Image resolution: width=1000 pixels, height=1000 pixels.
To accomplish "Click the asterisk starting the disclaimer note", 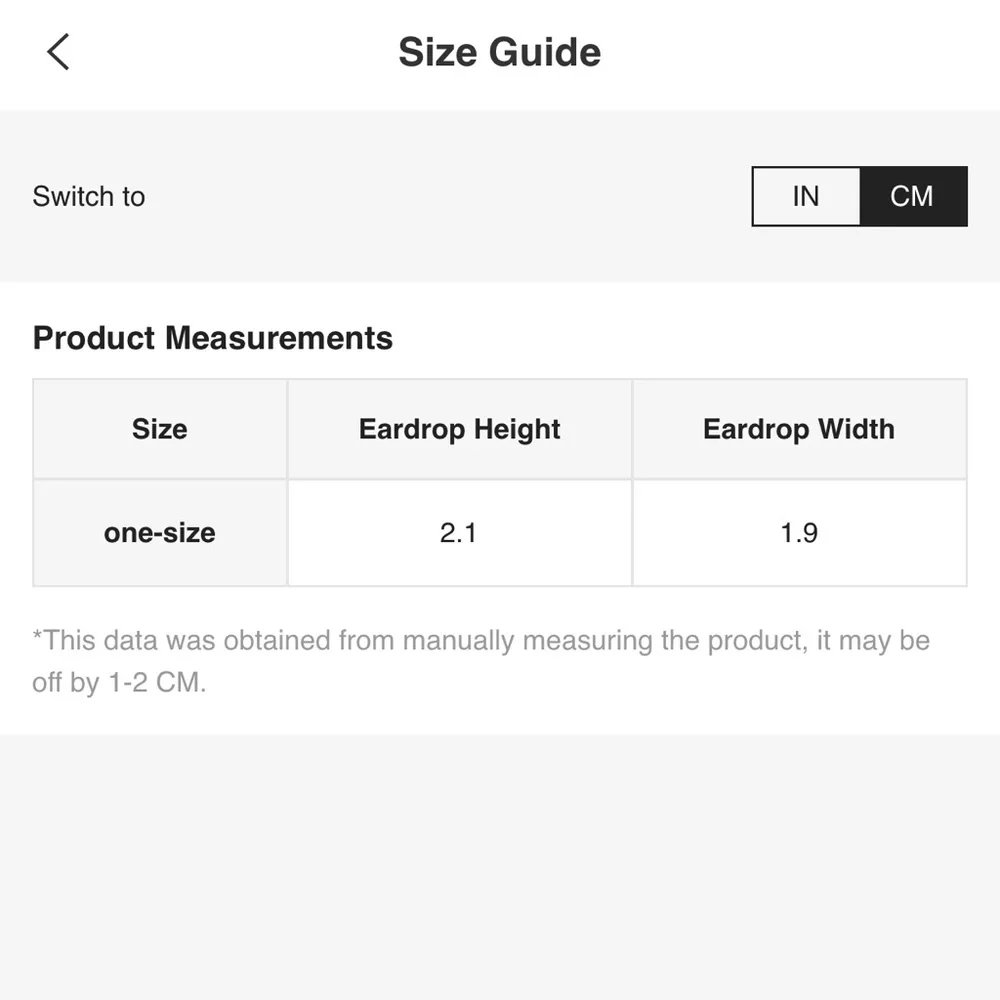I will coord(38,637).
